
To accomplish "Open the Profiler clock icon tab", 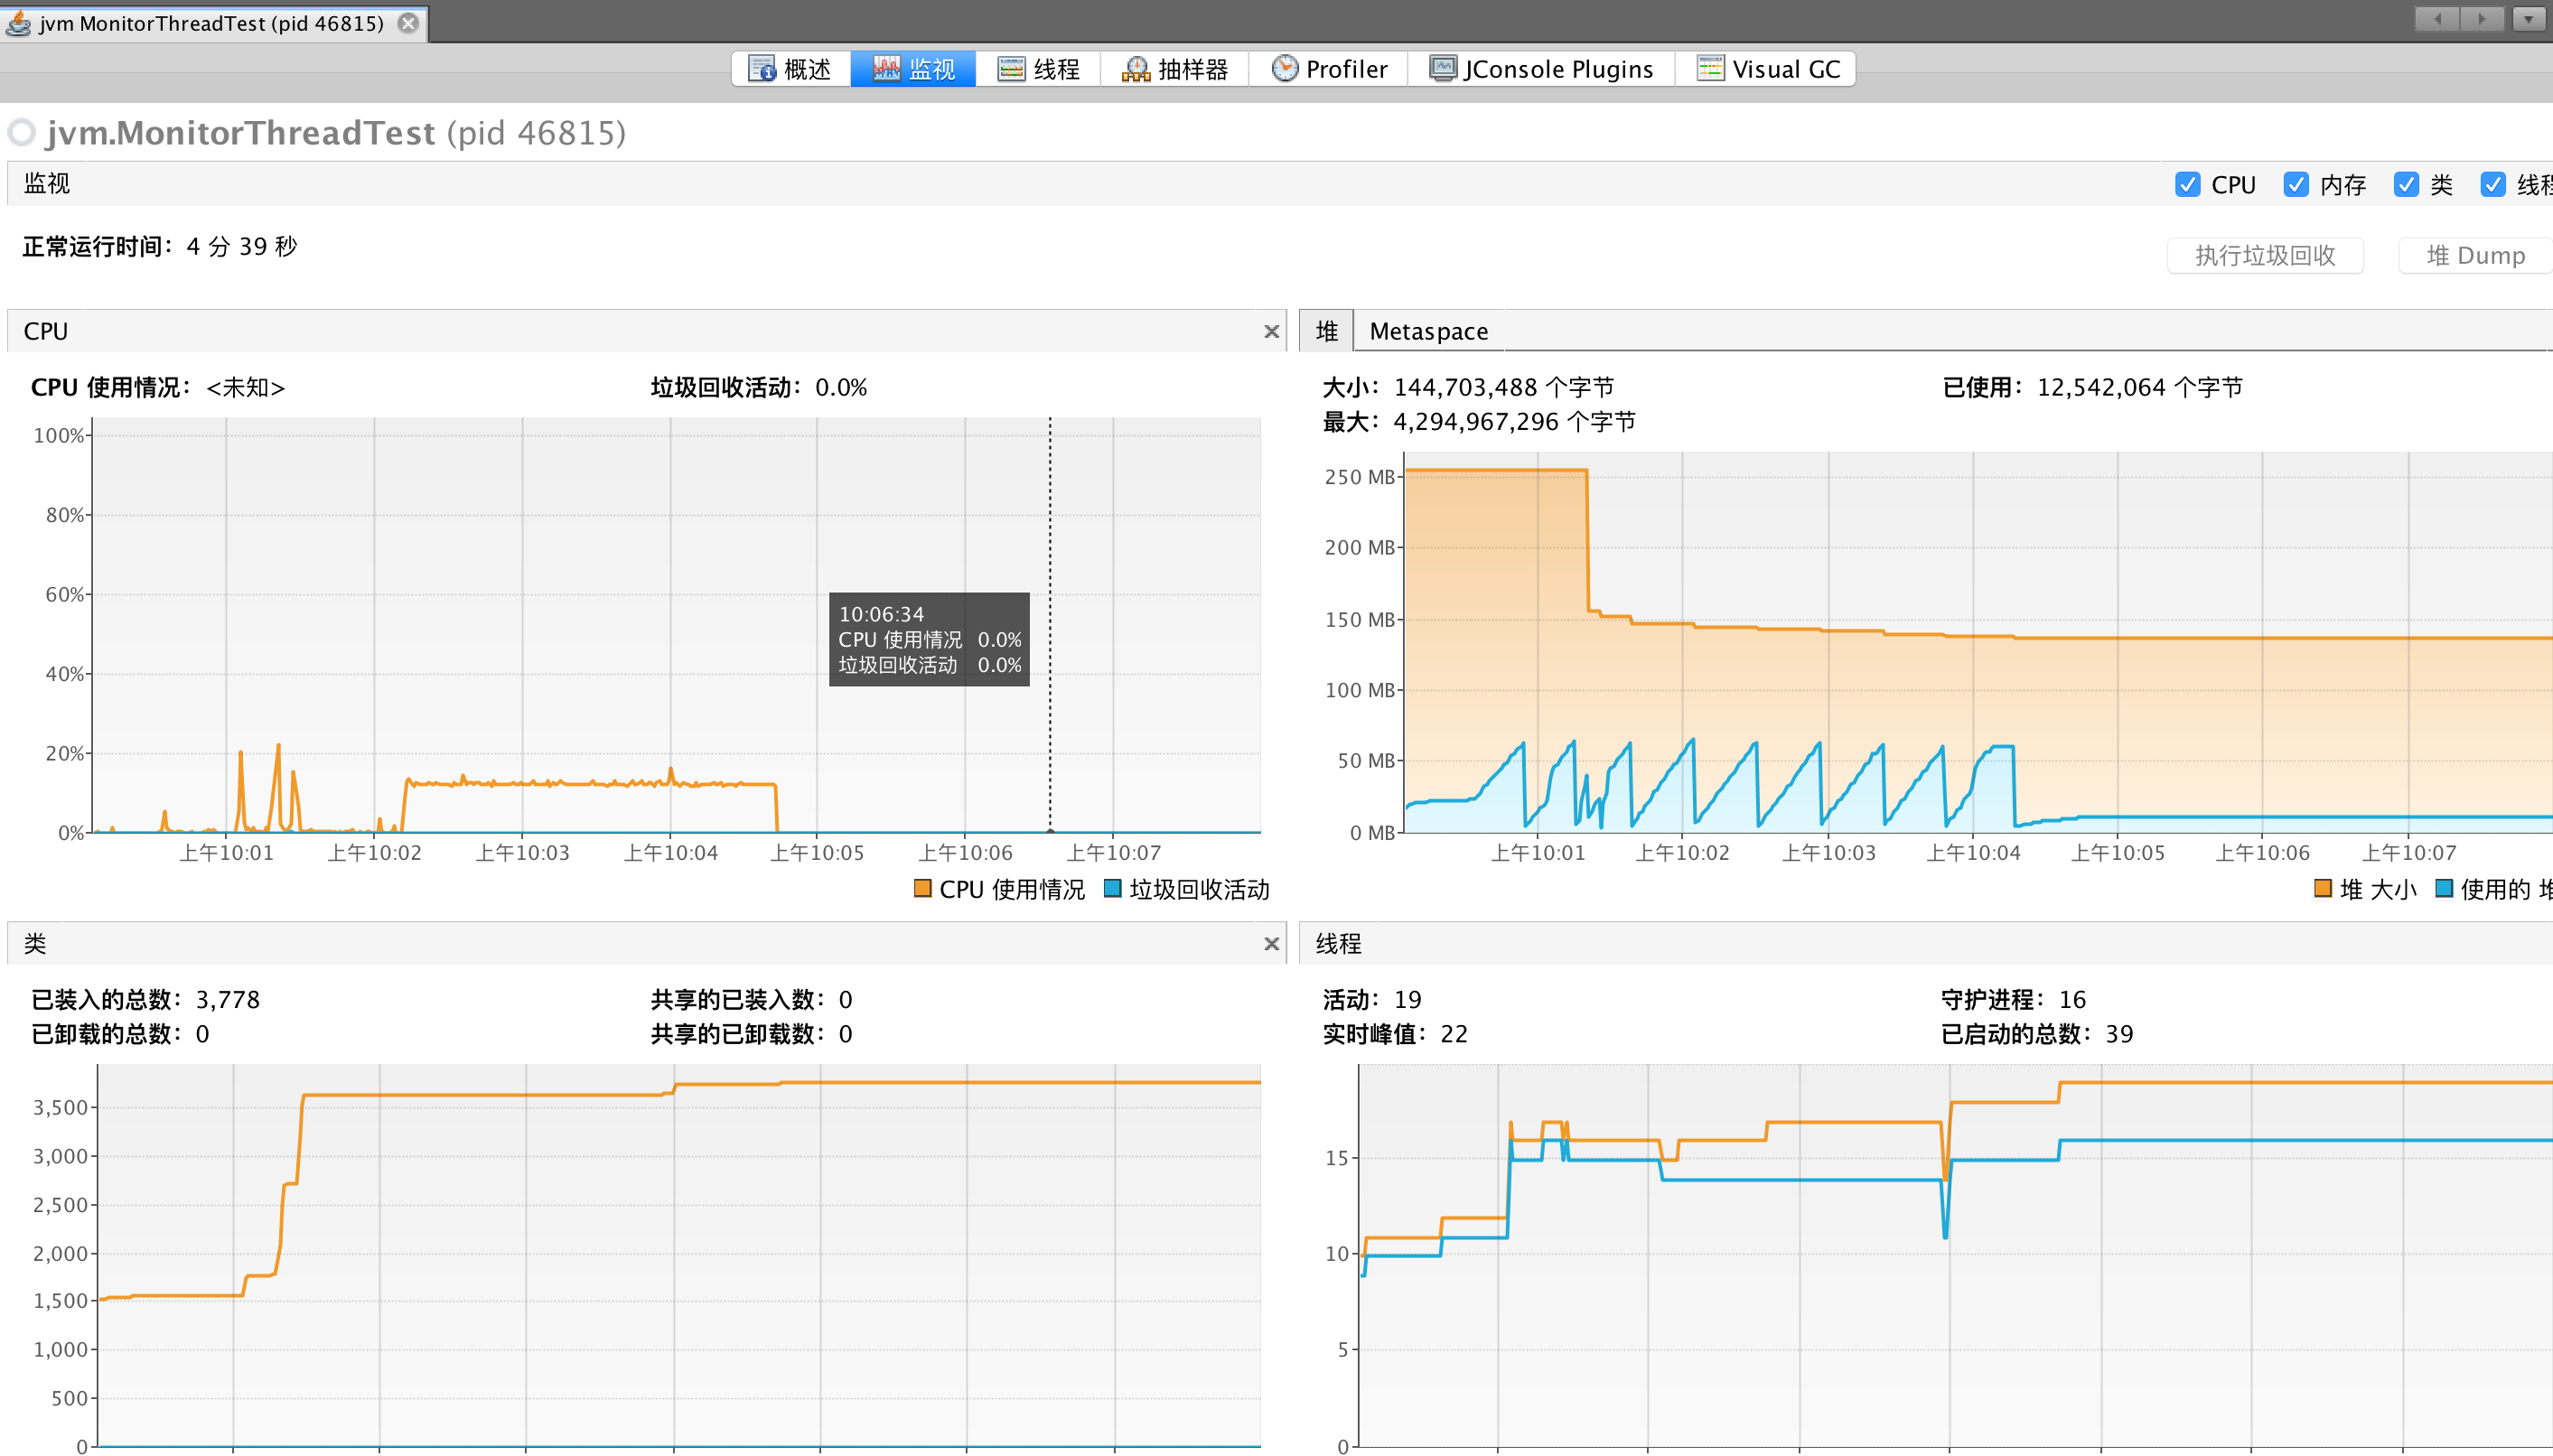I will pos(1284,68).
